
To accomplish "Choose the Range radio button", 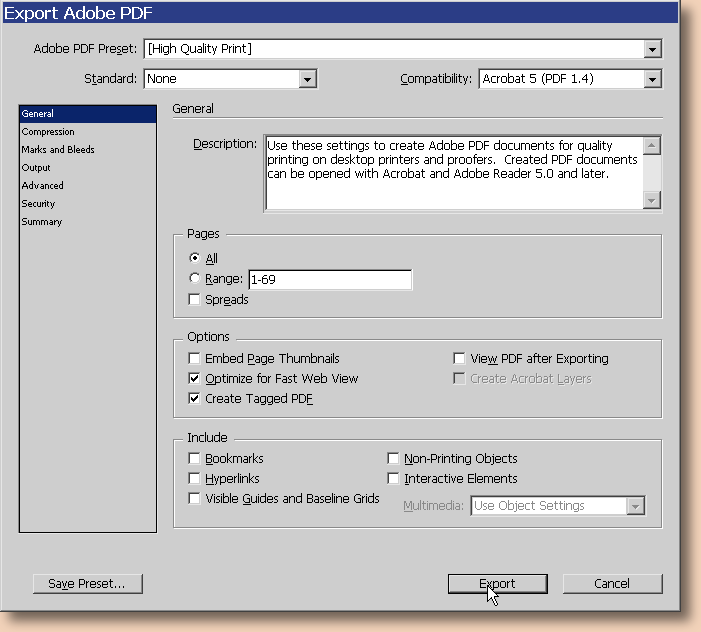I will tap(194, 280).
